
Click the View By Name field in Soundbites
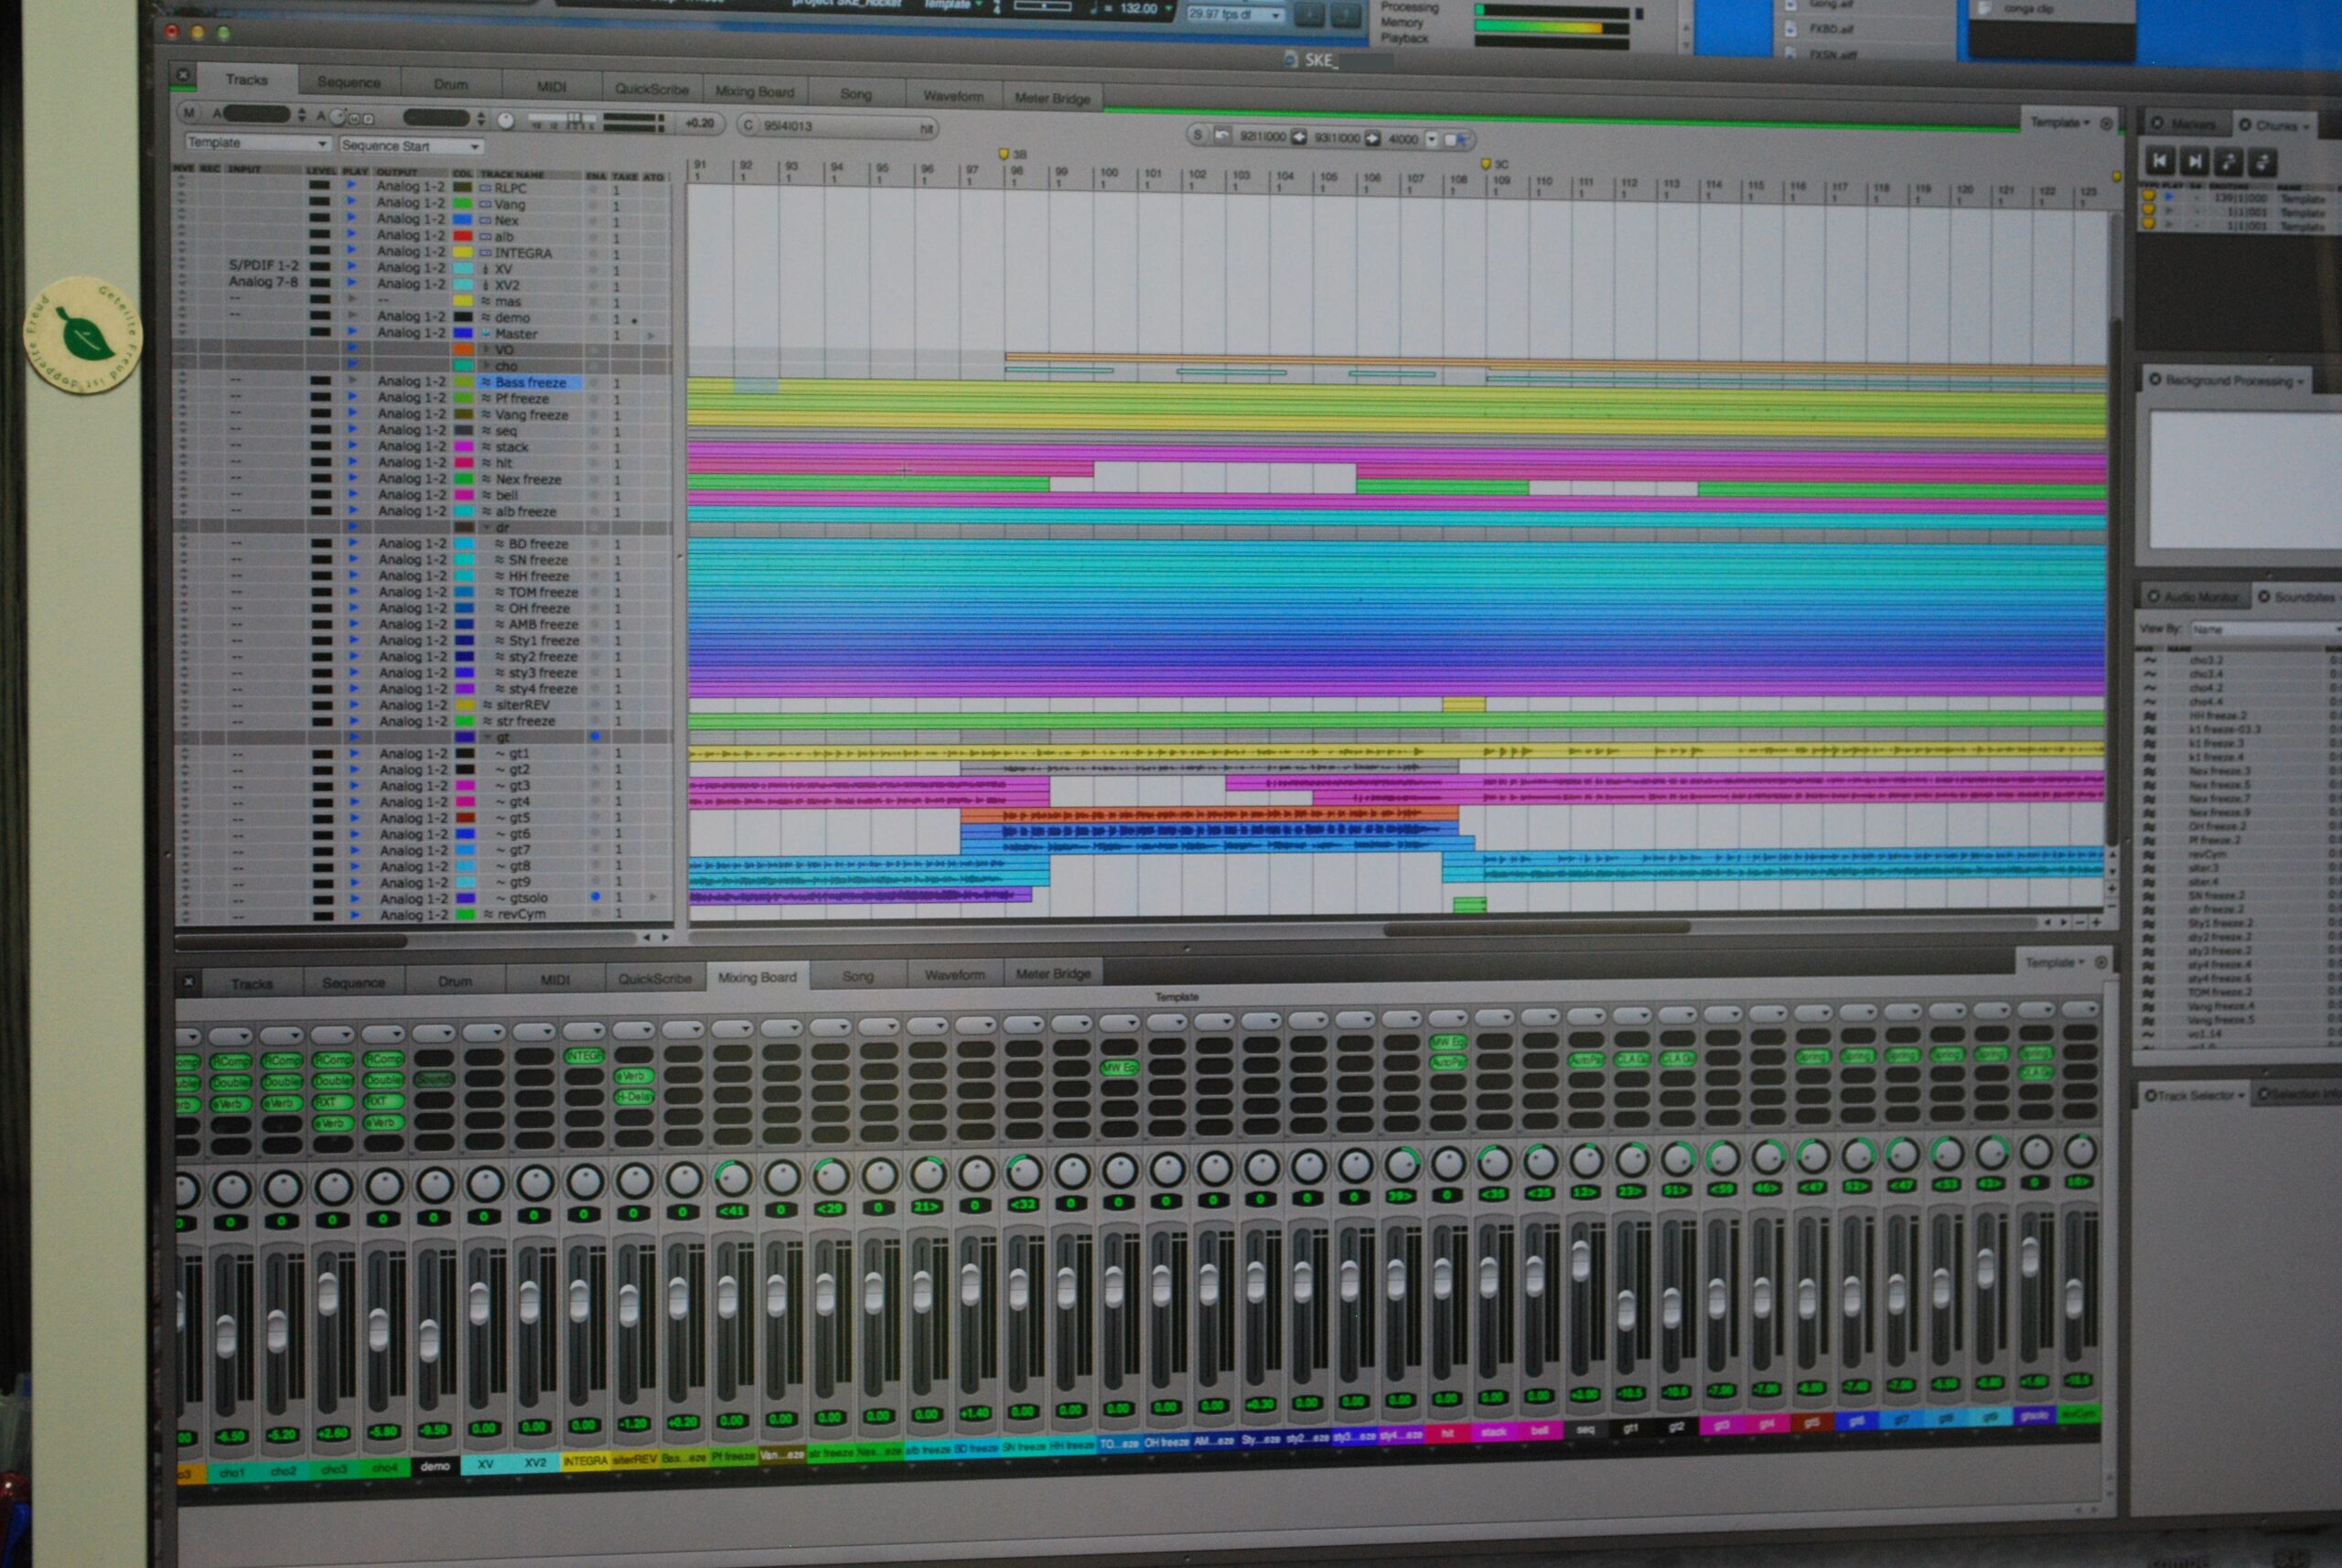pyautogui.click(x=2265, y=629)
